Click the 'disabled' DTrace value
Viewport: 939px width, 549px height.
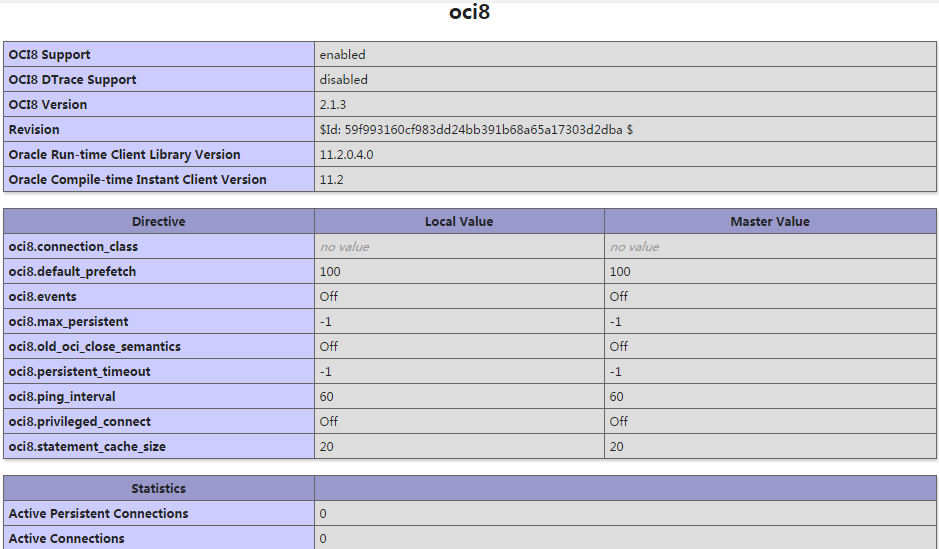344,80
